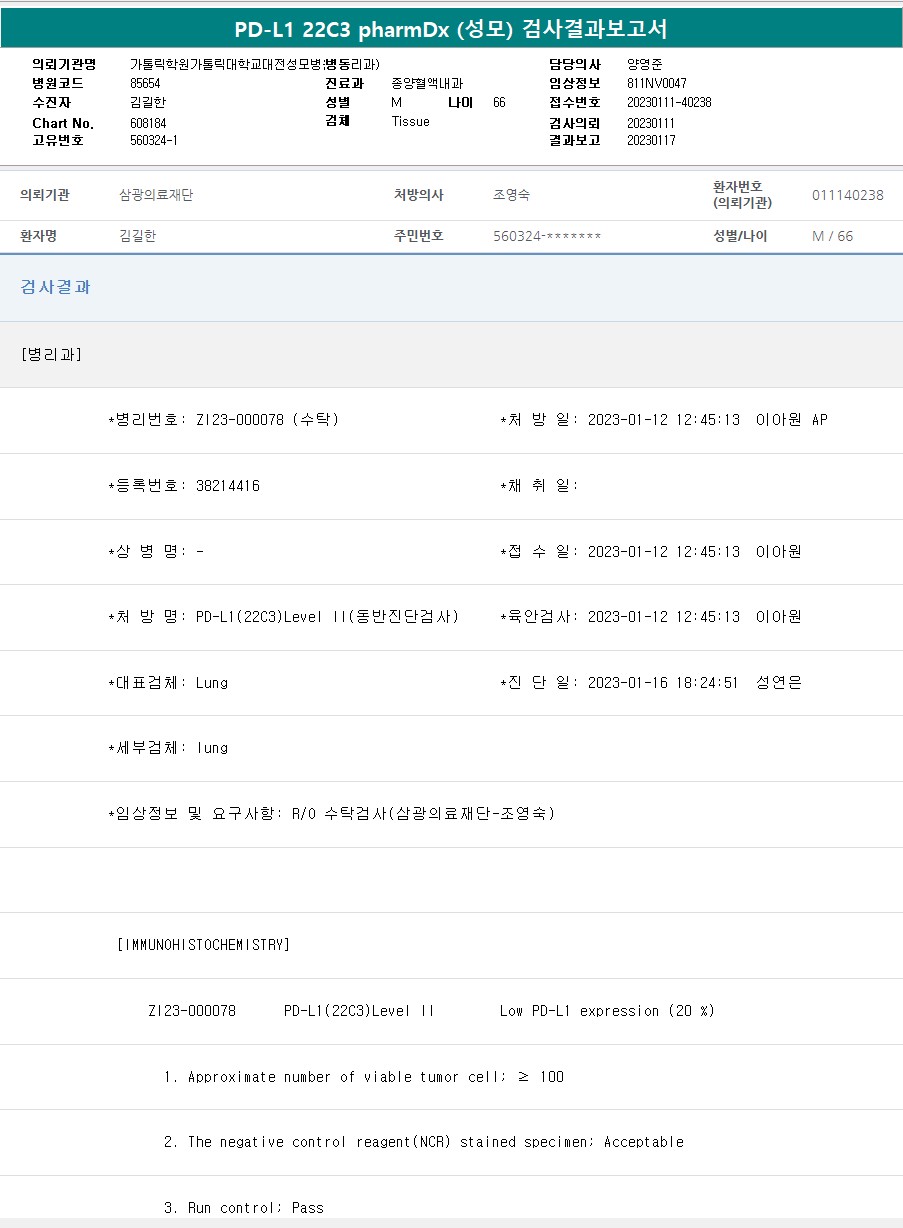Viewport: 903px width, 1228px height.
Task: Select the 검사결과 section header
Action: 55,287
